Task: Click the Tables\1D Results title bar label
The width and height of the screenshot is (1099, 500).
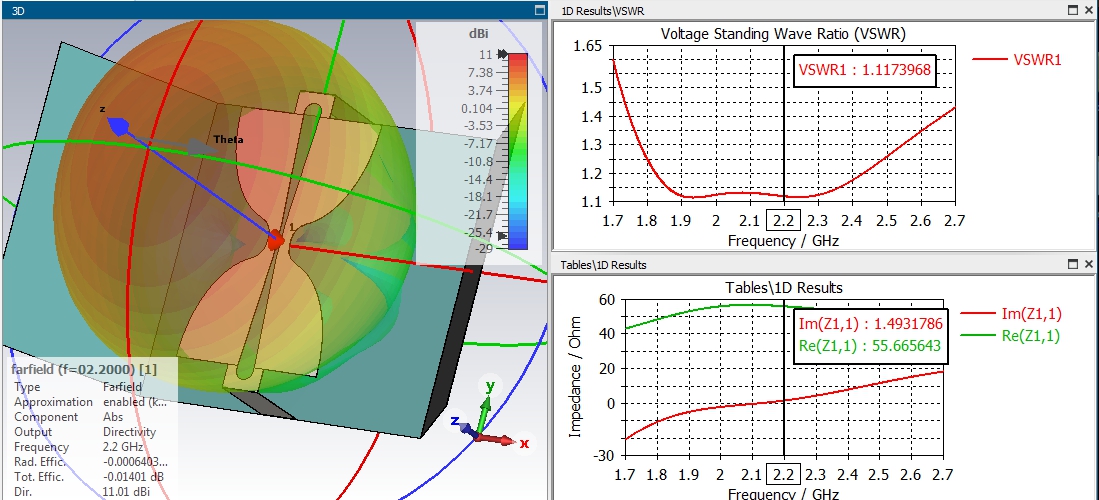Action: tap(602, 265)
